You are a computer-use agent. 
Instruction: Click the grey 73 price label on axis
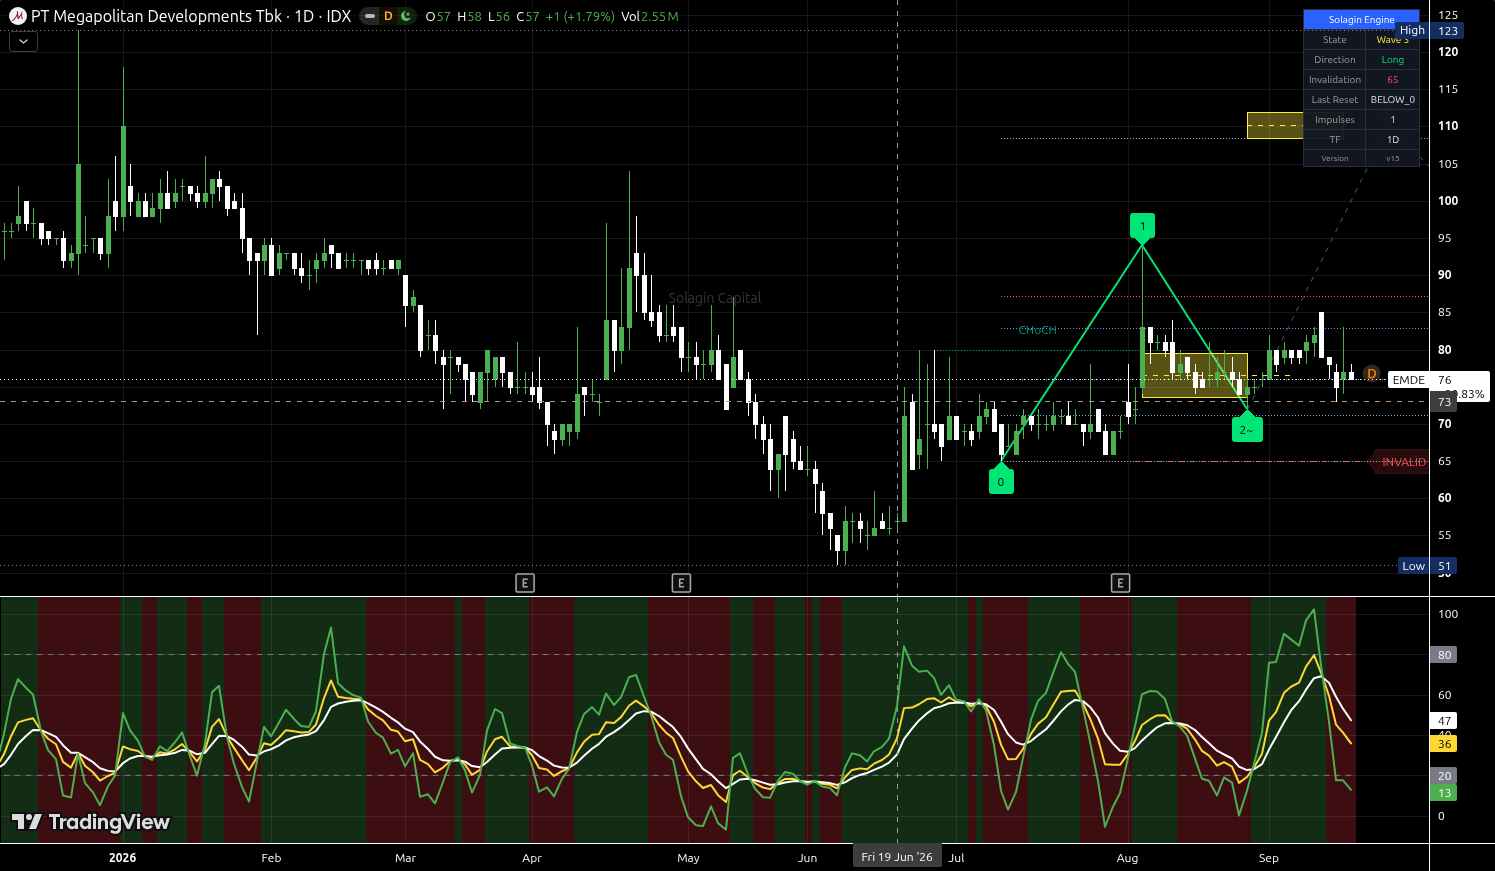coord(1444,402)
